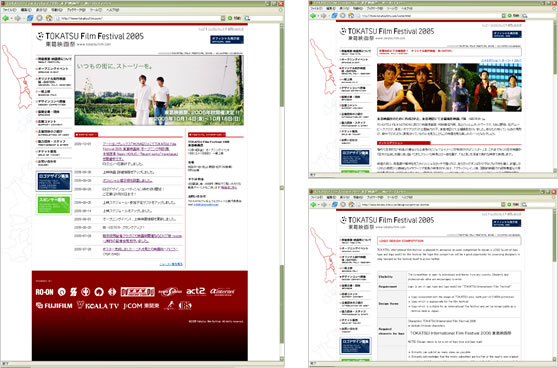The height and width of the screenshot is (368, 558).
Task: Click the Home icon in the homepage window toolbar
Action: (49, 18)
